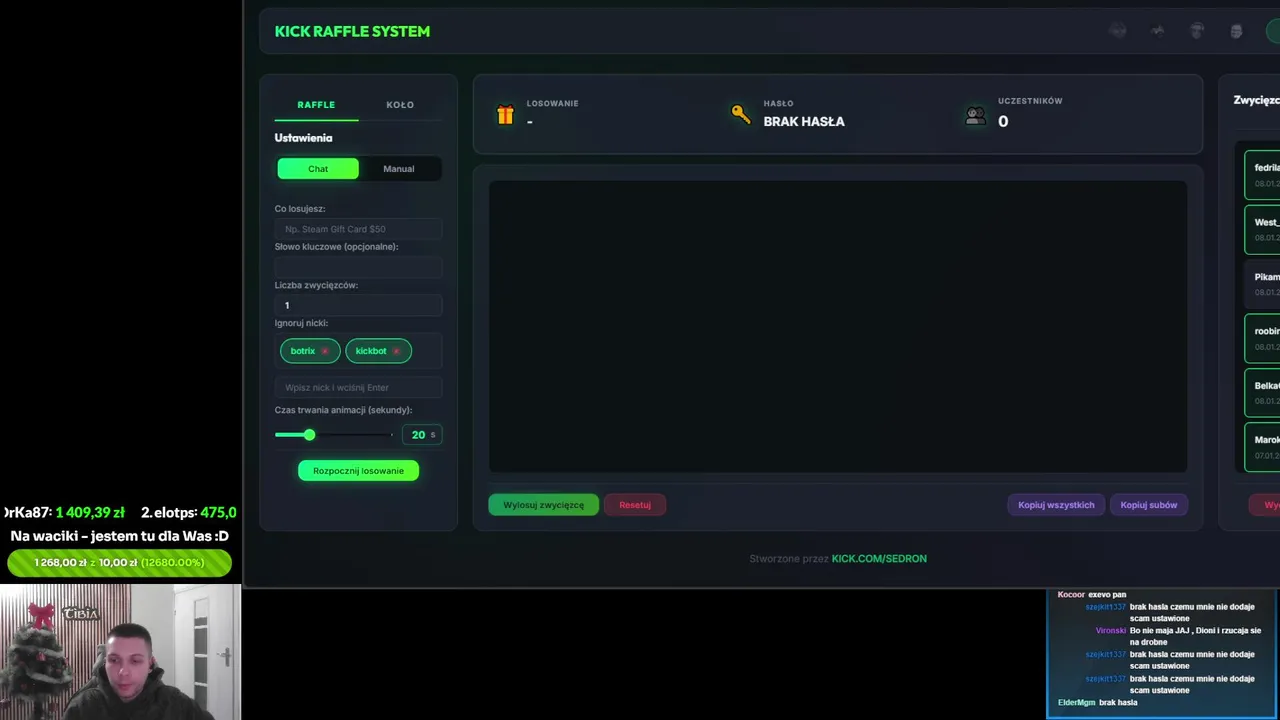The image size is (1280, 720).
Task: Focus the Co losujesz prize field
Action: pyautogui.click(x=358, y=229)
